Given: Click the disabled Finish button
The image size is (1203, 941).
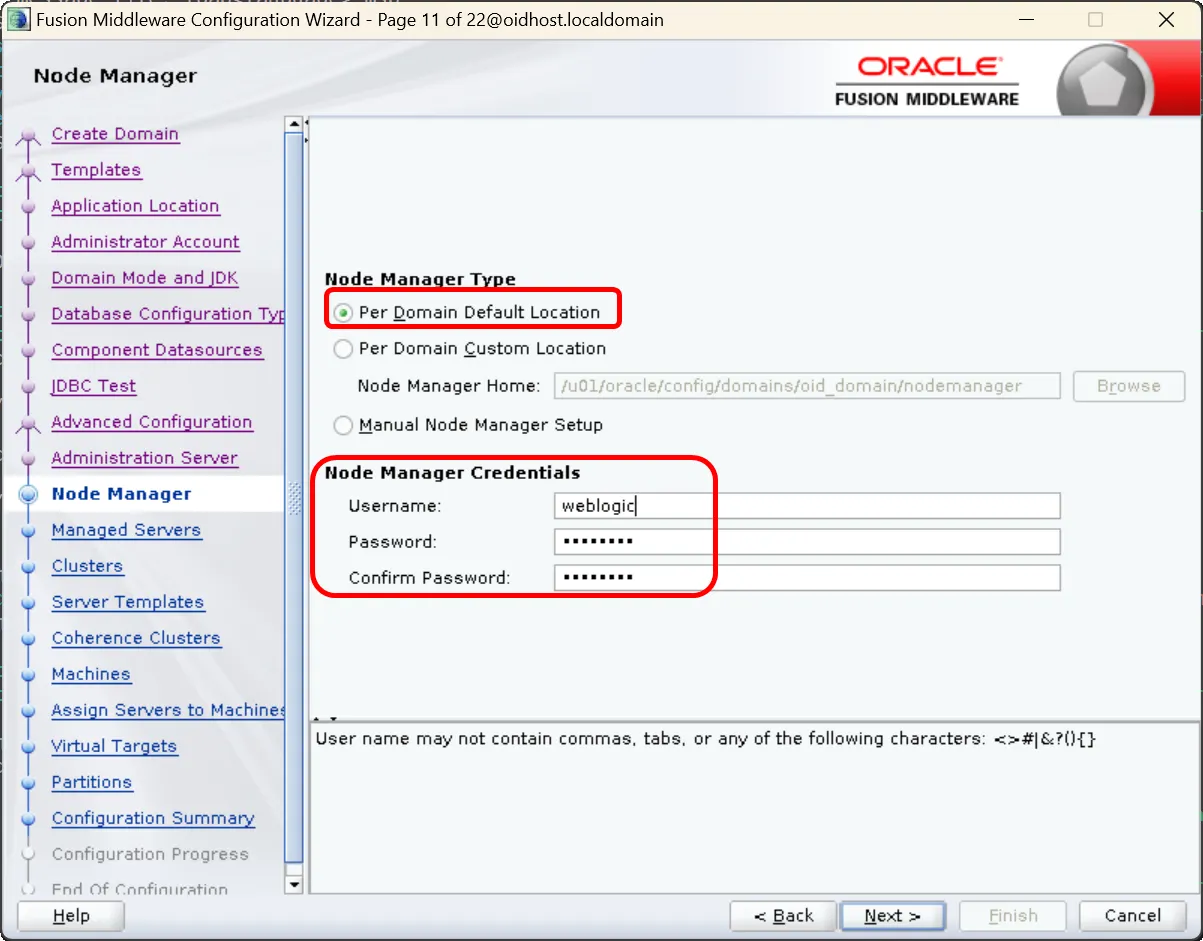Looking at the screenshot, I should [x=1013, y=916].
